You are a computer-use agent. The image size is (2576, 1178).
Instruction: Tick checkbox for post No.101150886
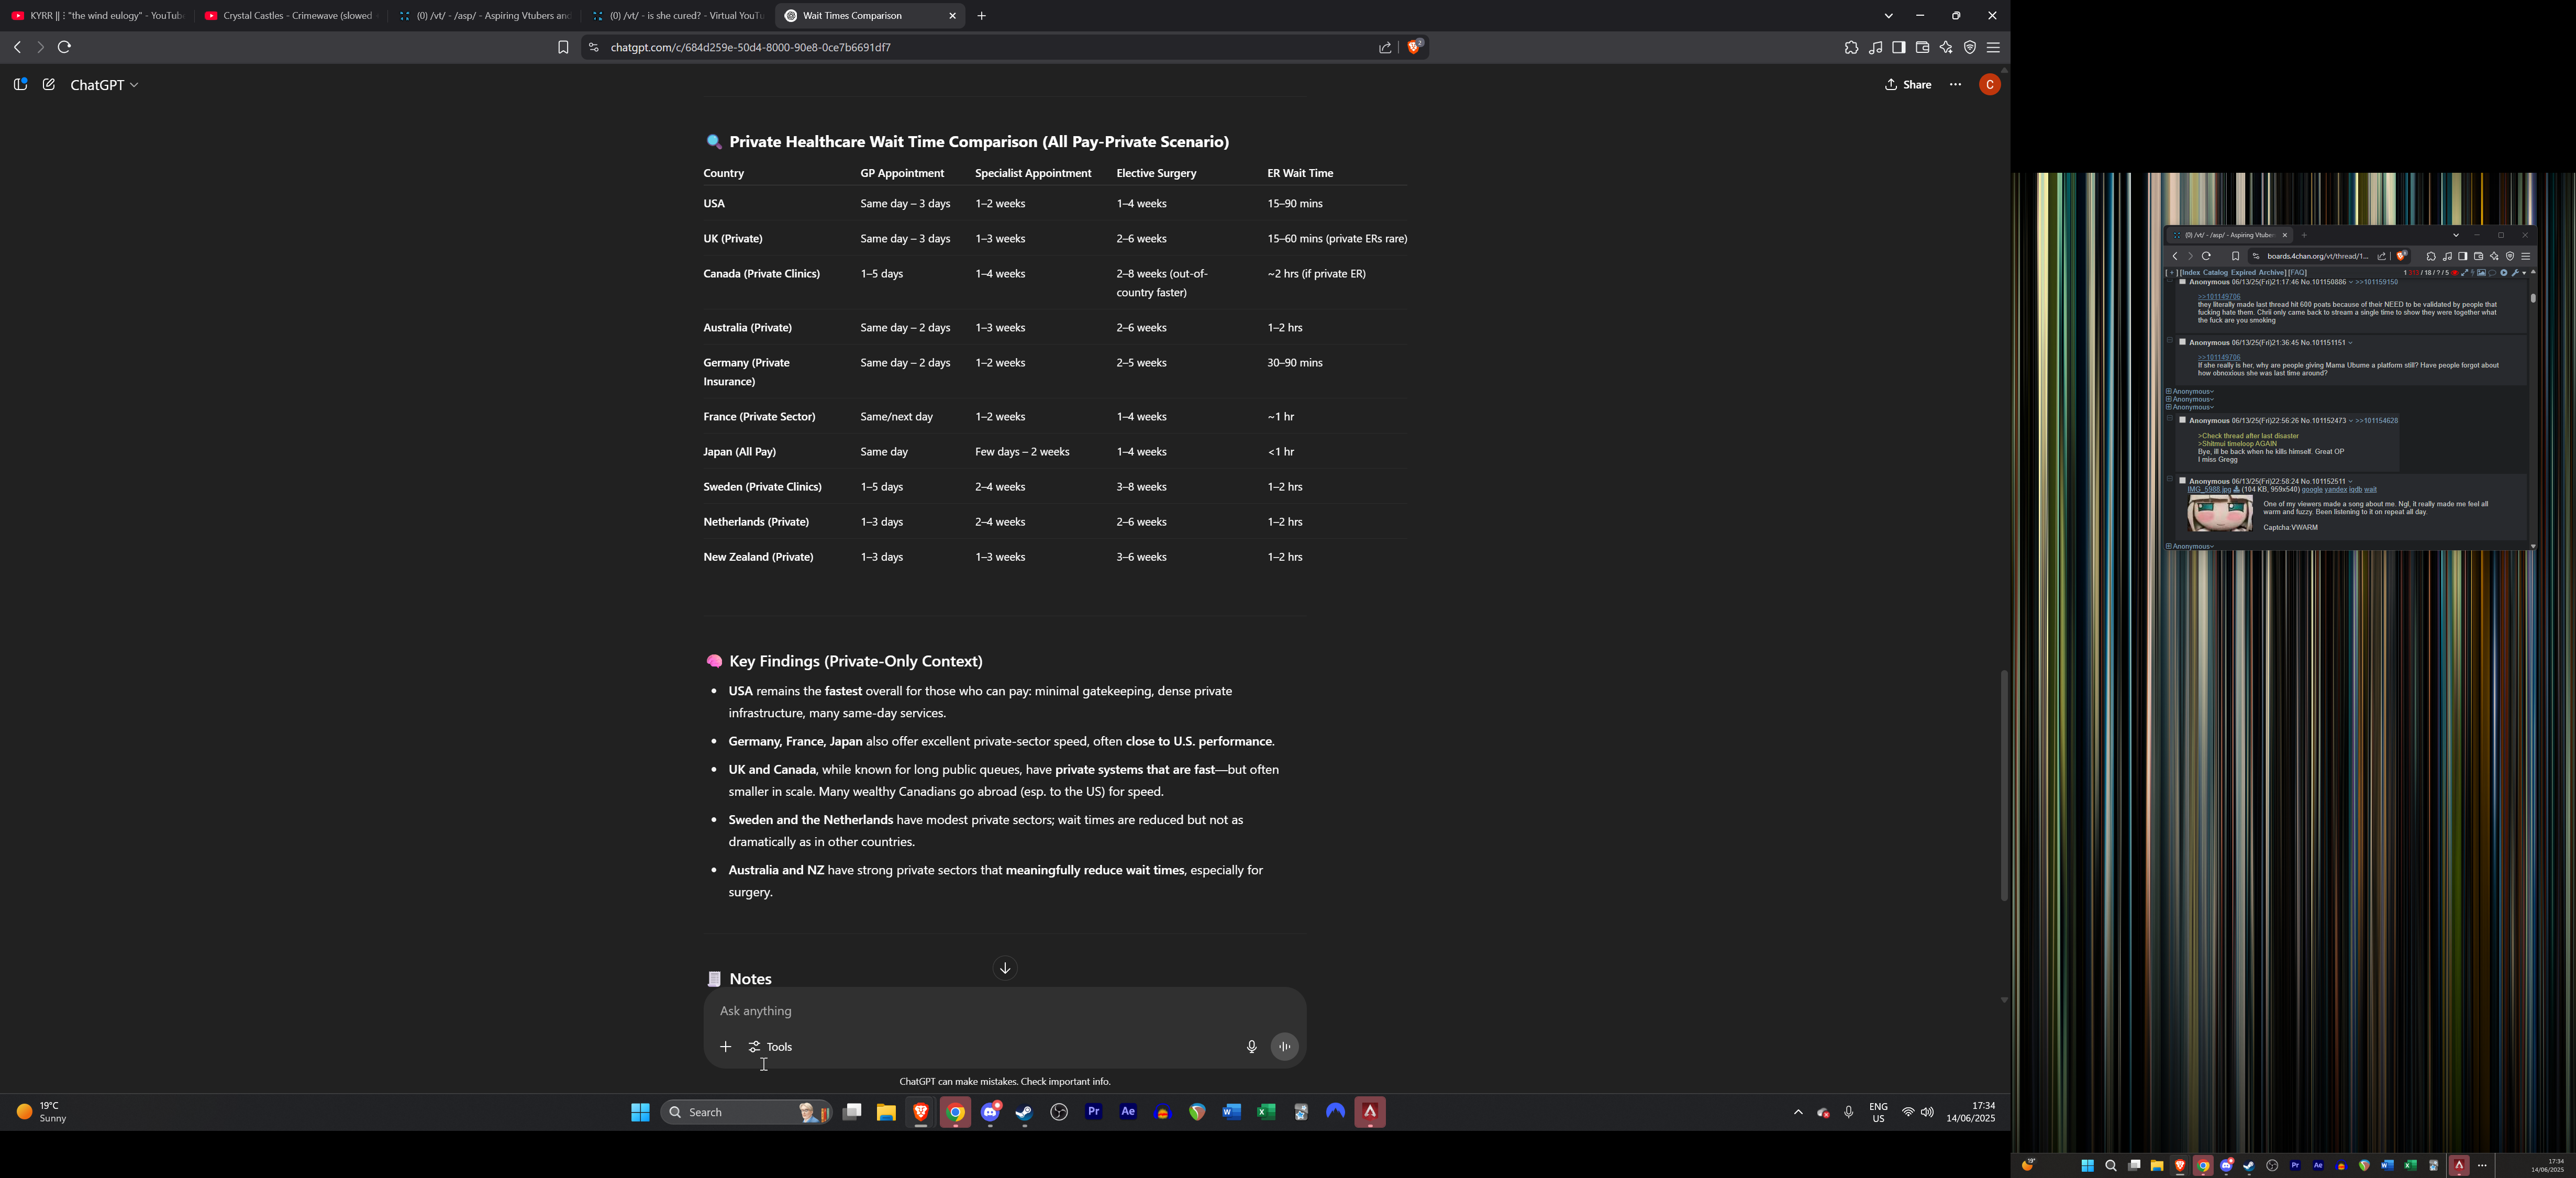(x=2183, y=282)
